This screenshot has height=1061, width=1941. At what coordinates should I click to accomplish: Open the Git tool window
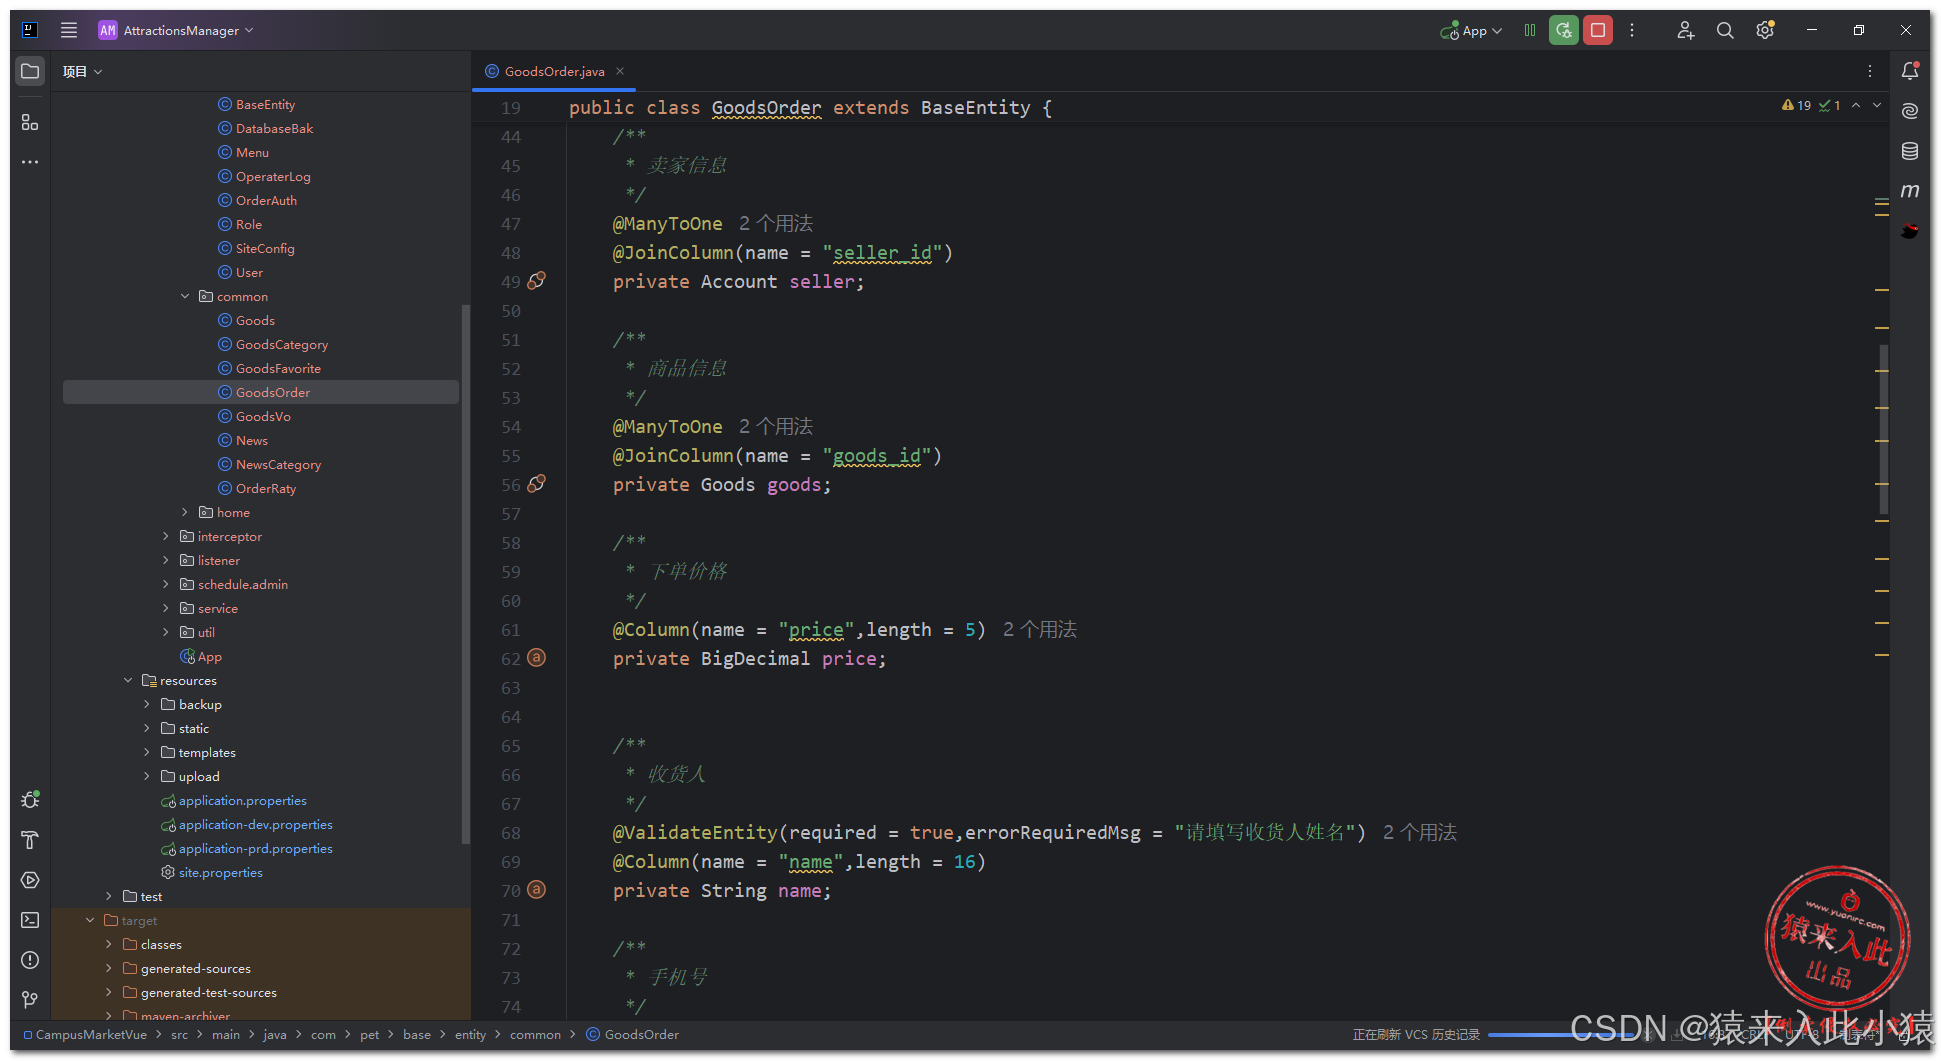(30, 1000)
